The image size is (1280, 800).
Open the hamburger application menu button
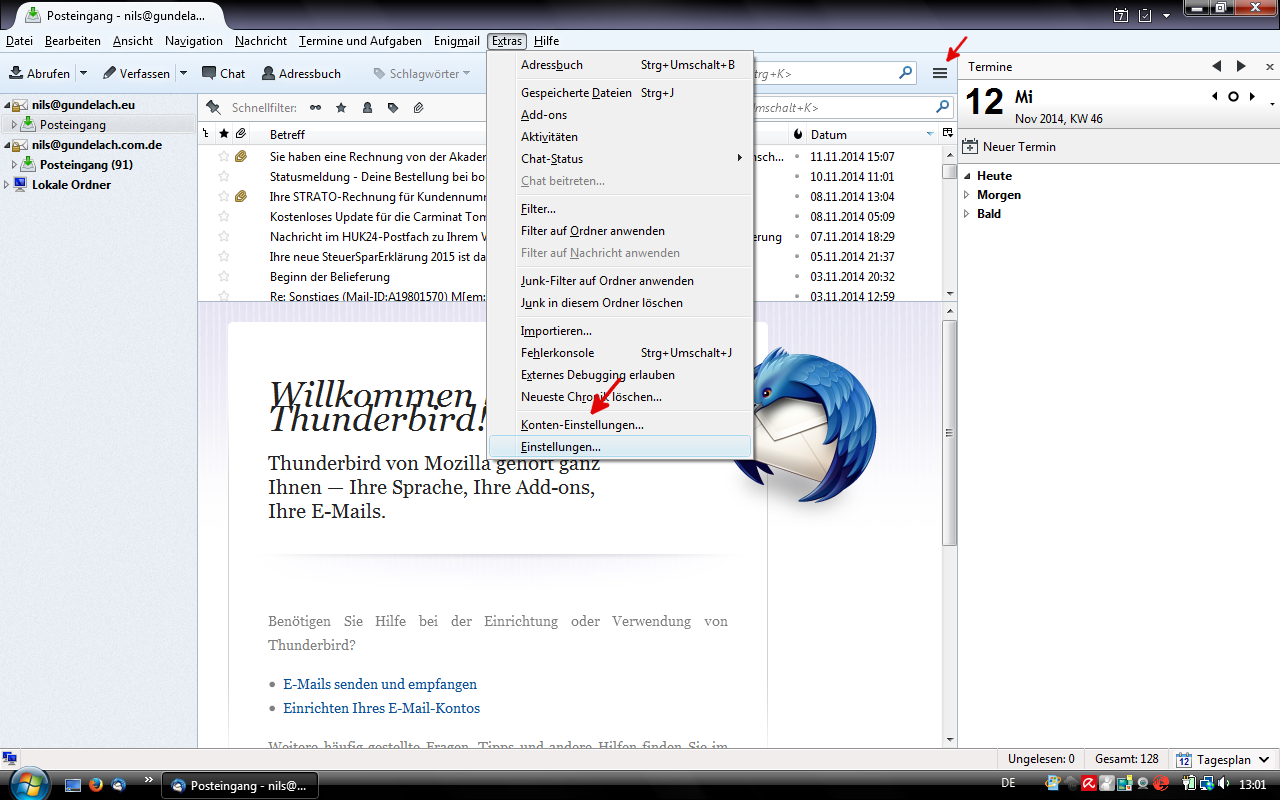click(939, 73)
